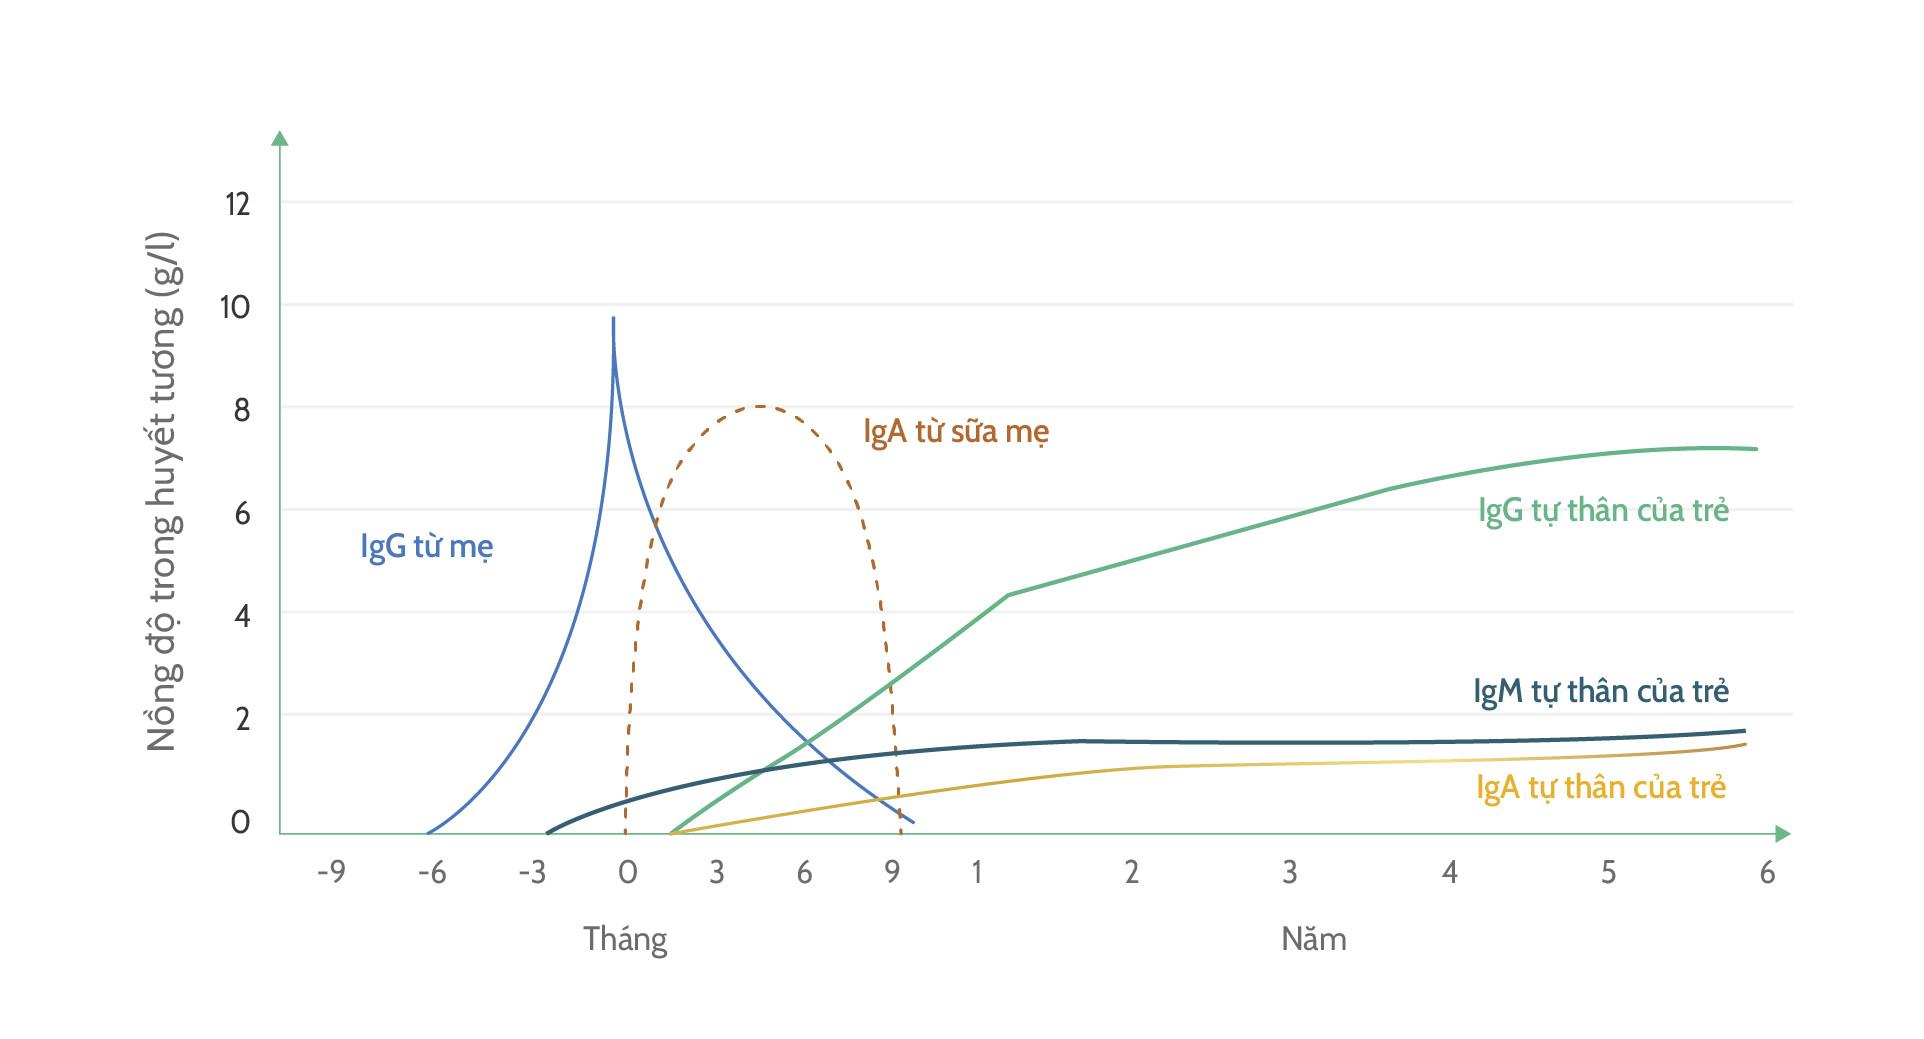Viewport: 1924px width, 1039px height.
Task: Select the "IgG tự thân của trẻ" label
Action: (x=1603, y=510)
